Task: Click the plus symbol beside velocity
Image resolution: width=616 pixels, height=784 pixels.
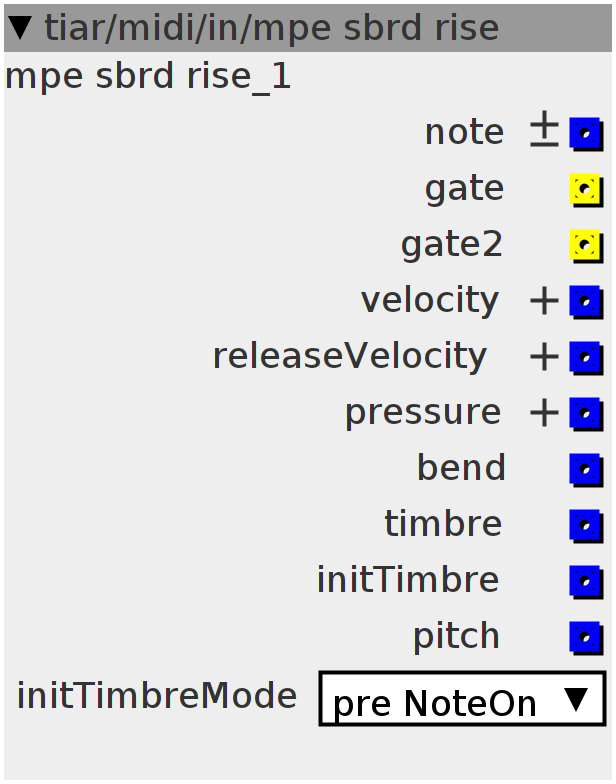Action: (x=544, y=302)
